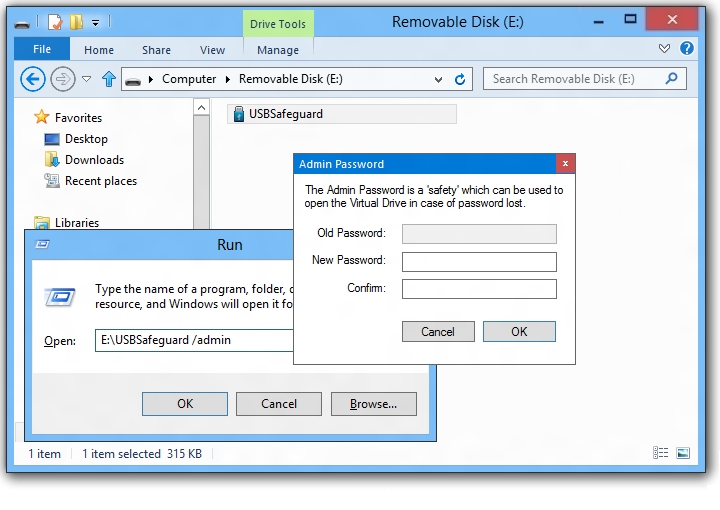Expand the recent locations dropdown arrow
Viewport: 720px width, 510px height.
[x=87, y=79]
